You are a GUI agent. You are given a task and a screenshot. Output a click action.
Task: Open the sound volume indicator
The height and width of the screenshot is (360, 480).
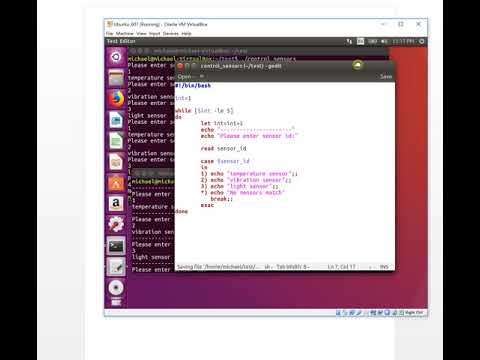(384, 41)
